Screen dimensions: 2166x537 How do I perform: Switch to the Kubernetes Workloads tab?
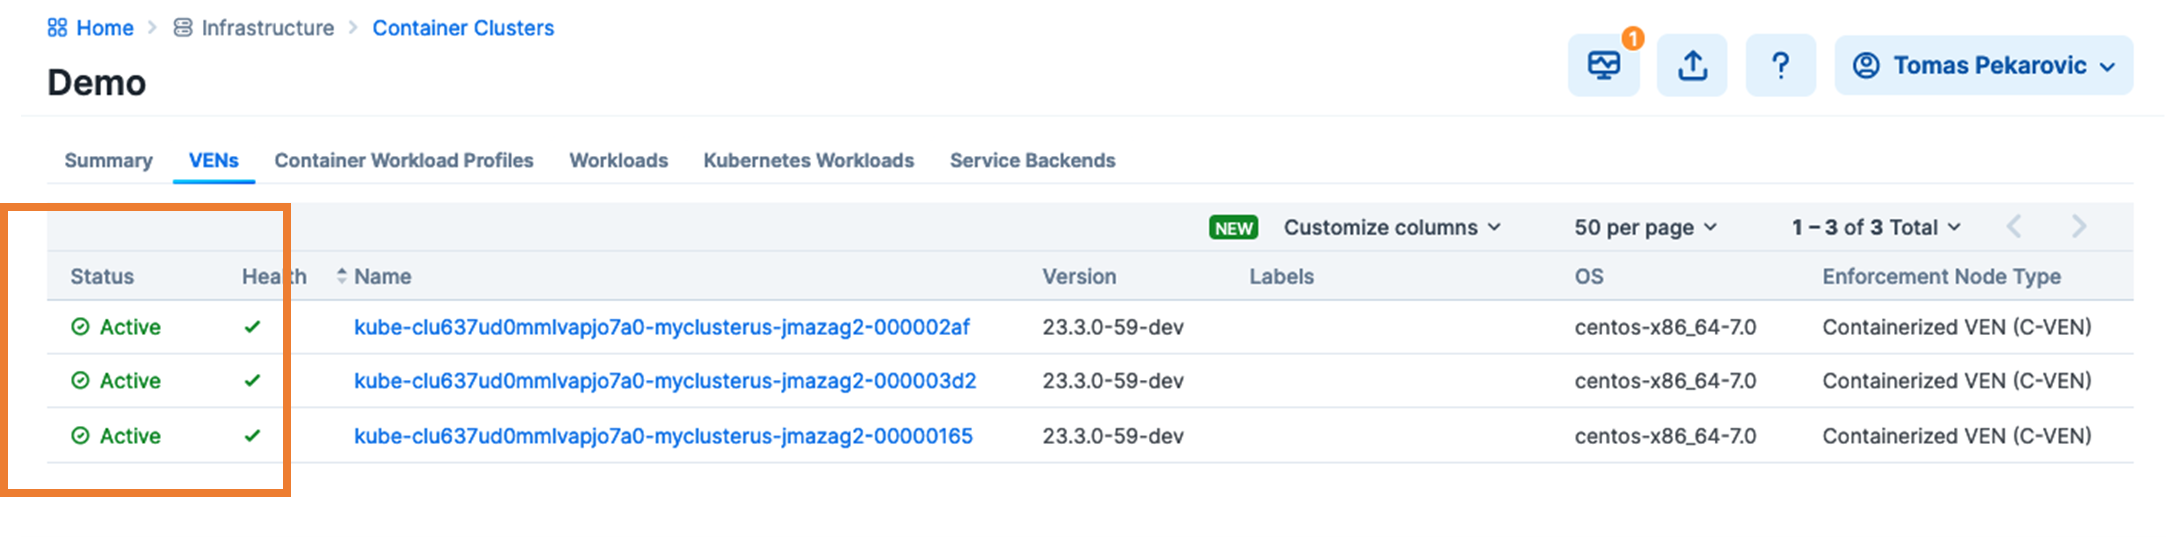[x=808, y=160]
